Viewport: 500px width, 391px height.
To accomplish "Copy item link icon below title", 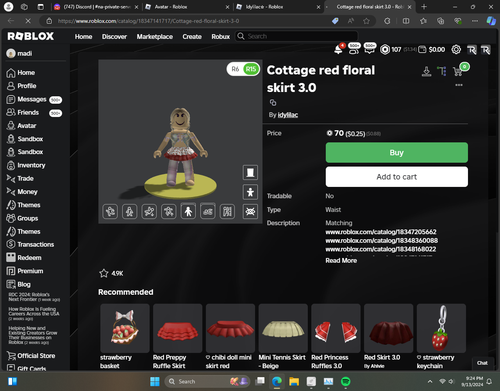I will (x=273, y=102).
